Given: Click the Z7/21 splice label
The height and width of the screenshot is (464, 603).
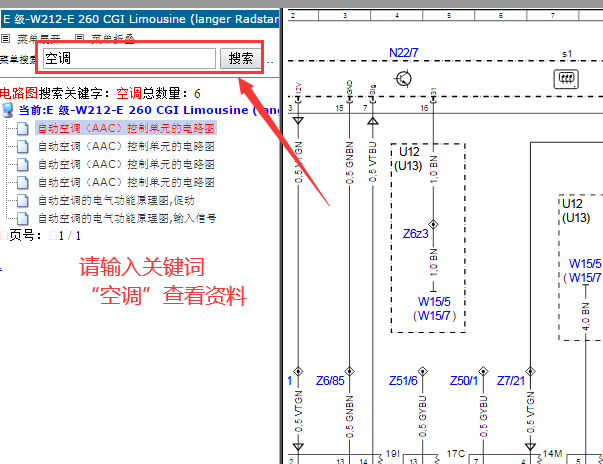Looking at the screenshot, I should [511, 381].
